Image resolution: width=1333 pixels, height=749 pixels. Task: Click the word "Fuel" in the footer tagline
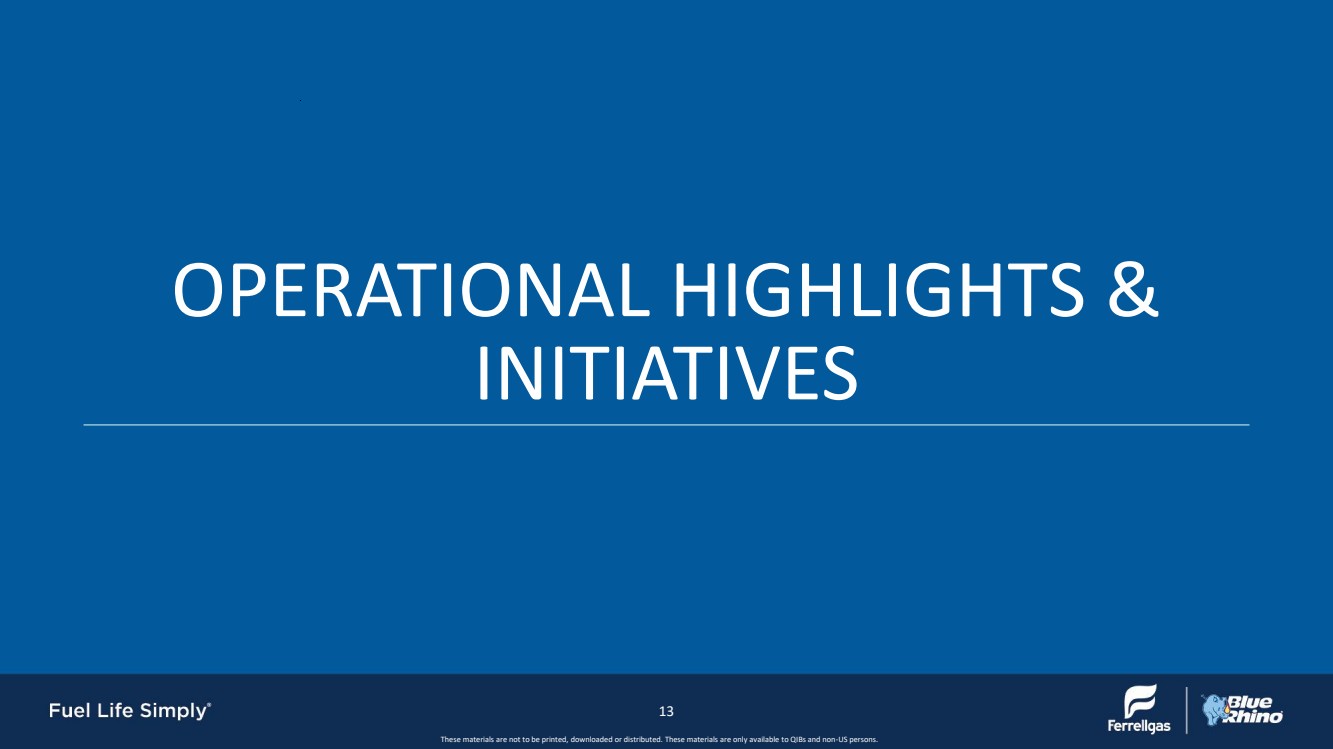pyautogui.click(x=71, y=711)
